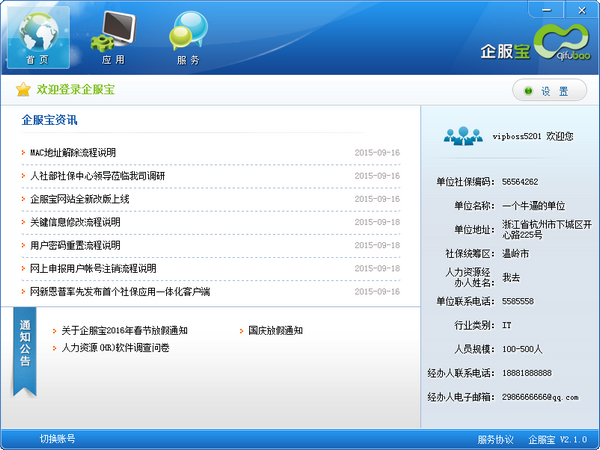Click 社保统筹区 value 温岭市

click(515, 254)
